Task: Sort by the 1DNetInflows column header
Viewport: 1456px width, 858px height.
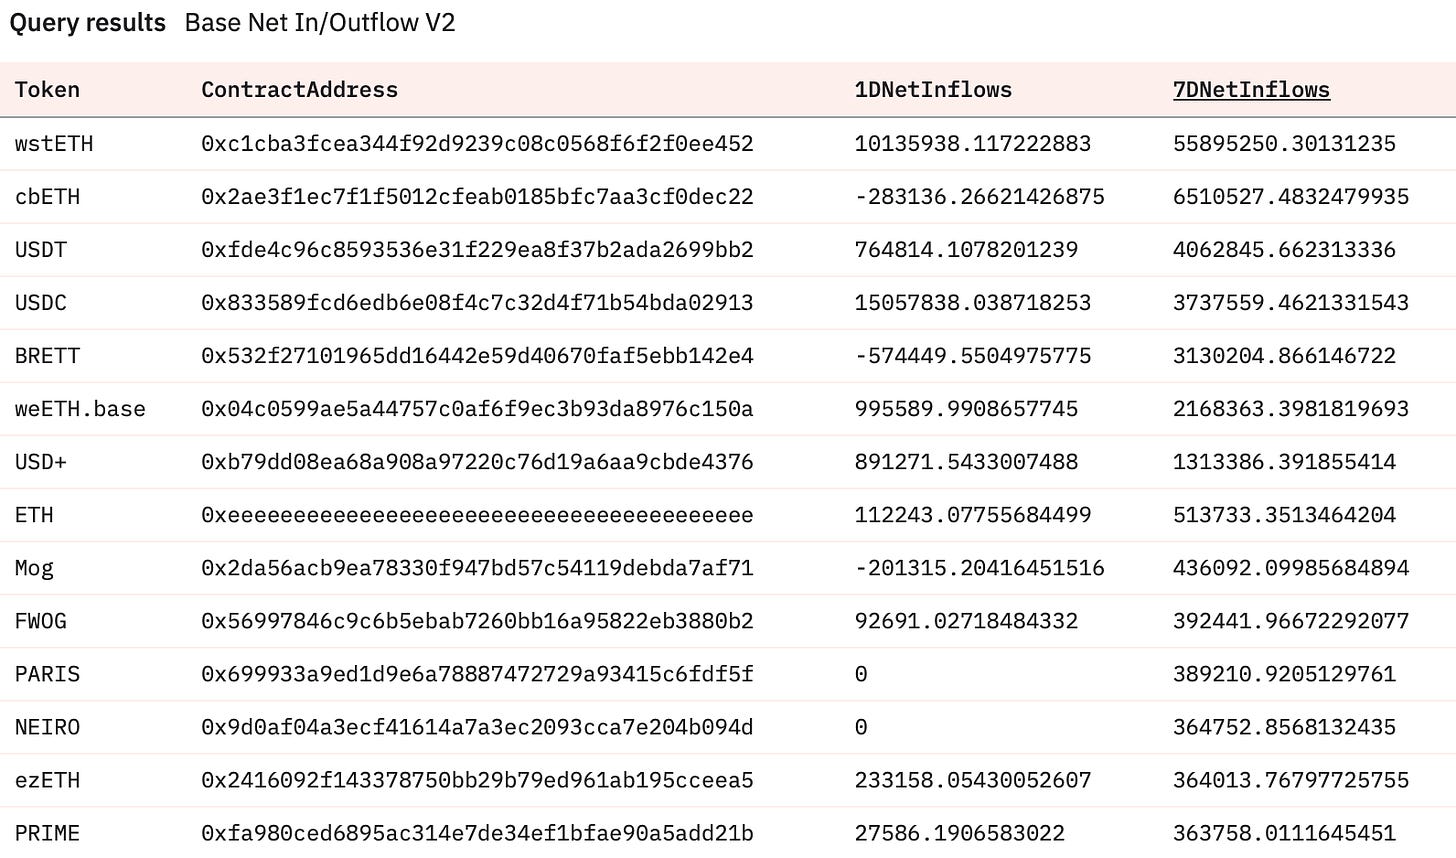Action: click(x=933, y=90)
